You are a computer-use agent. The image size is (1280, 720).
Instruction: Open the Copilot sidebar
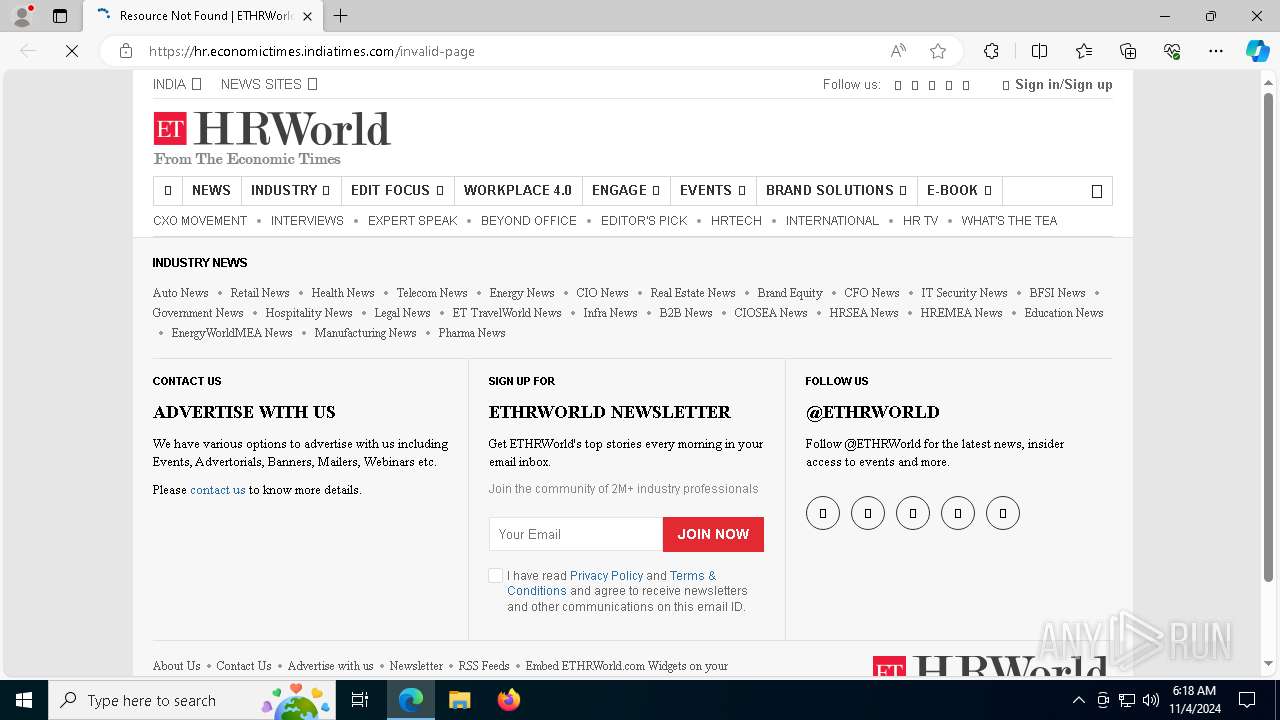(x=1258, y=51)
